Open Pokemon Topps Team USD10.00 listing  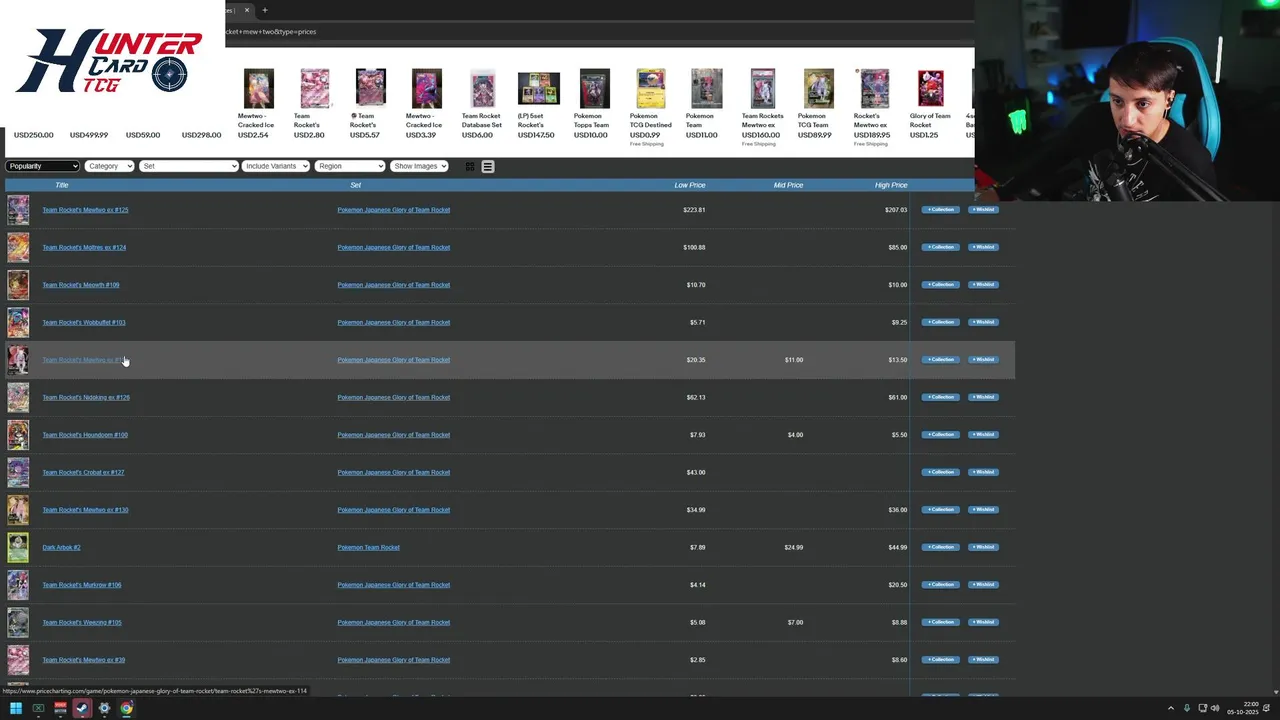point(594,104)
